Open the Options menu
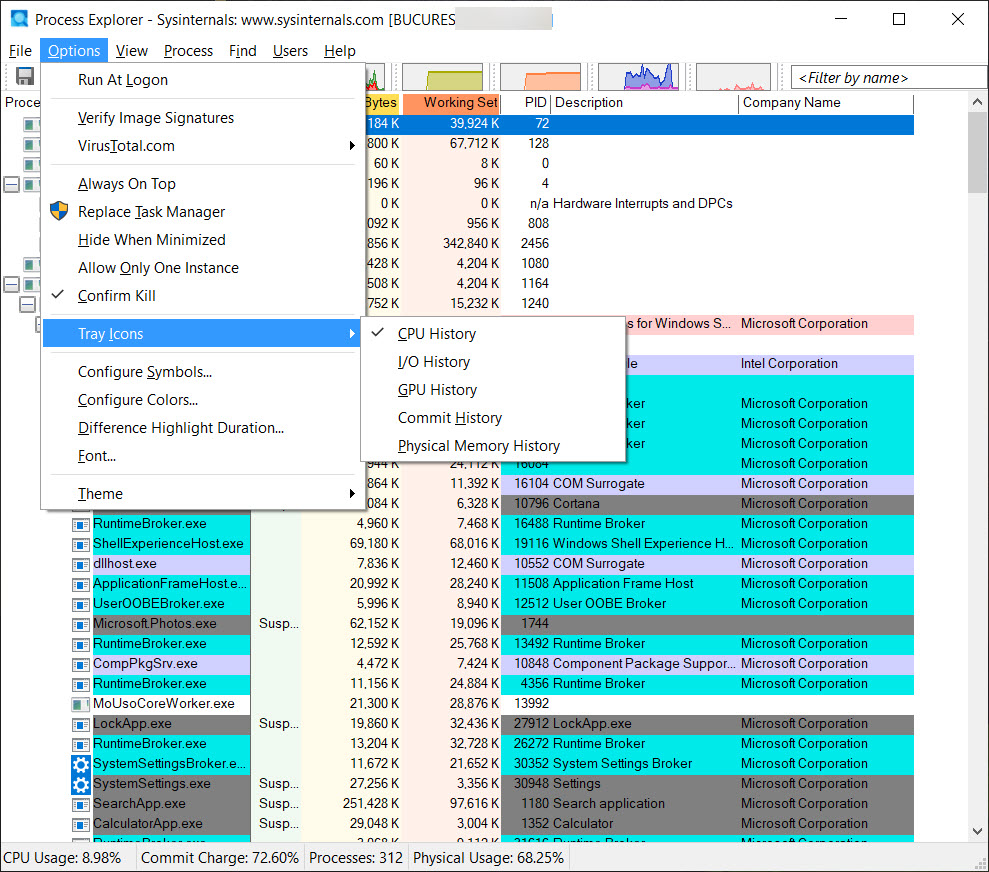 coord(74,50)
